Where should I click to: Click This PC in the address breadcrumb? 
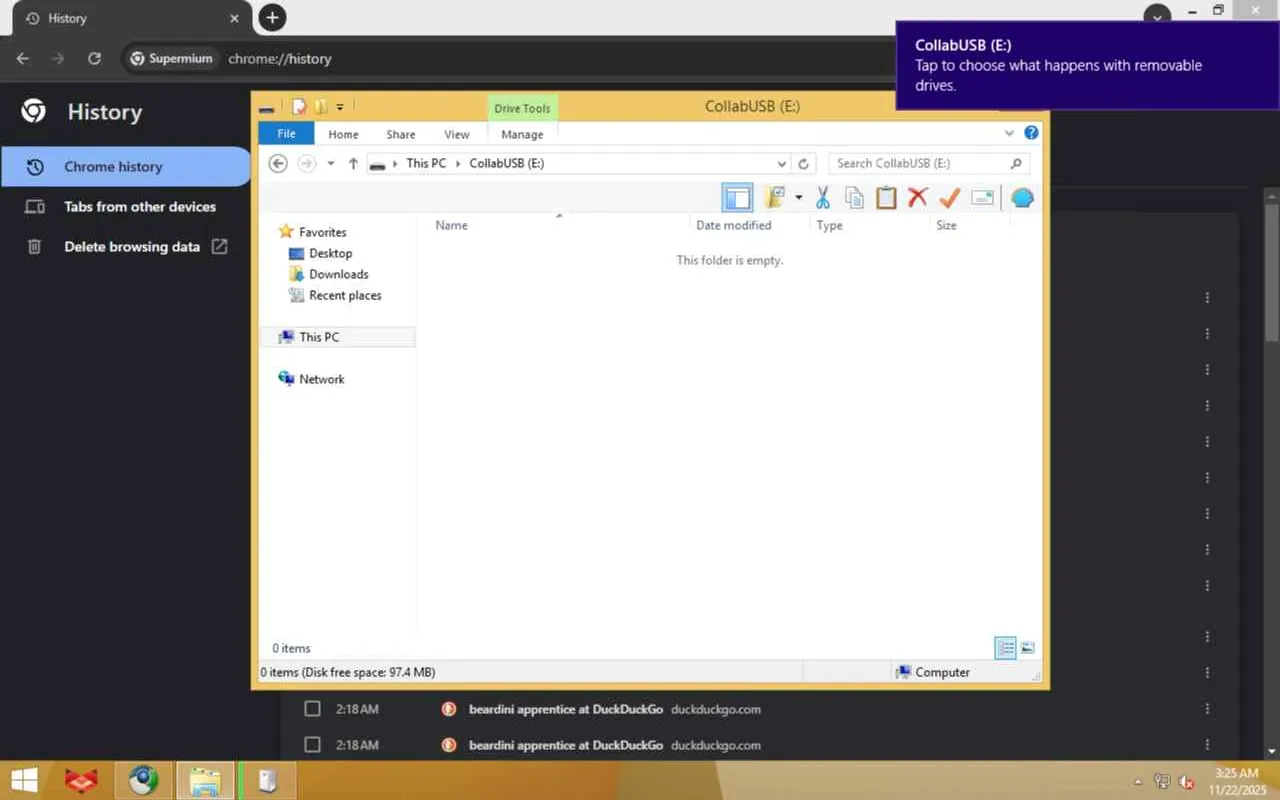[426, 163]
